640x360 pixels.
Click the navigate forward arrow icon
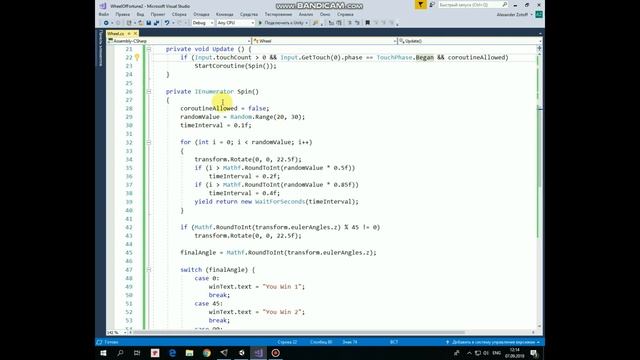[118, 23]
